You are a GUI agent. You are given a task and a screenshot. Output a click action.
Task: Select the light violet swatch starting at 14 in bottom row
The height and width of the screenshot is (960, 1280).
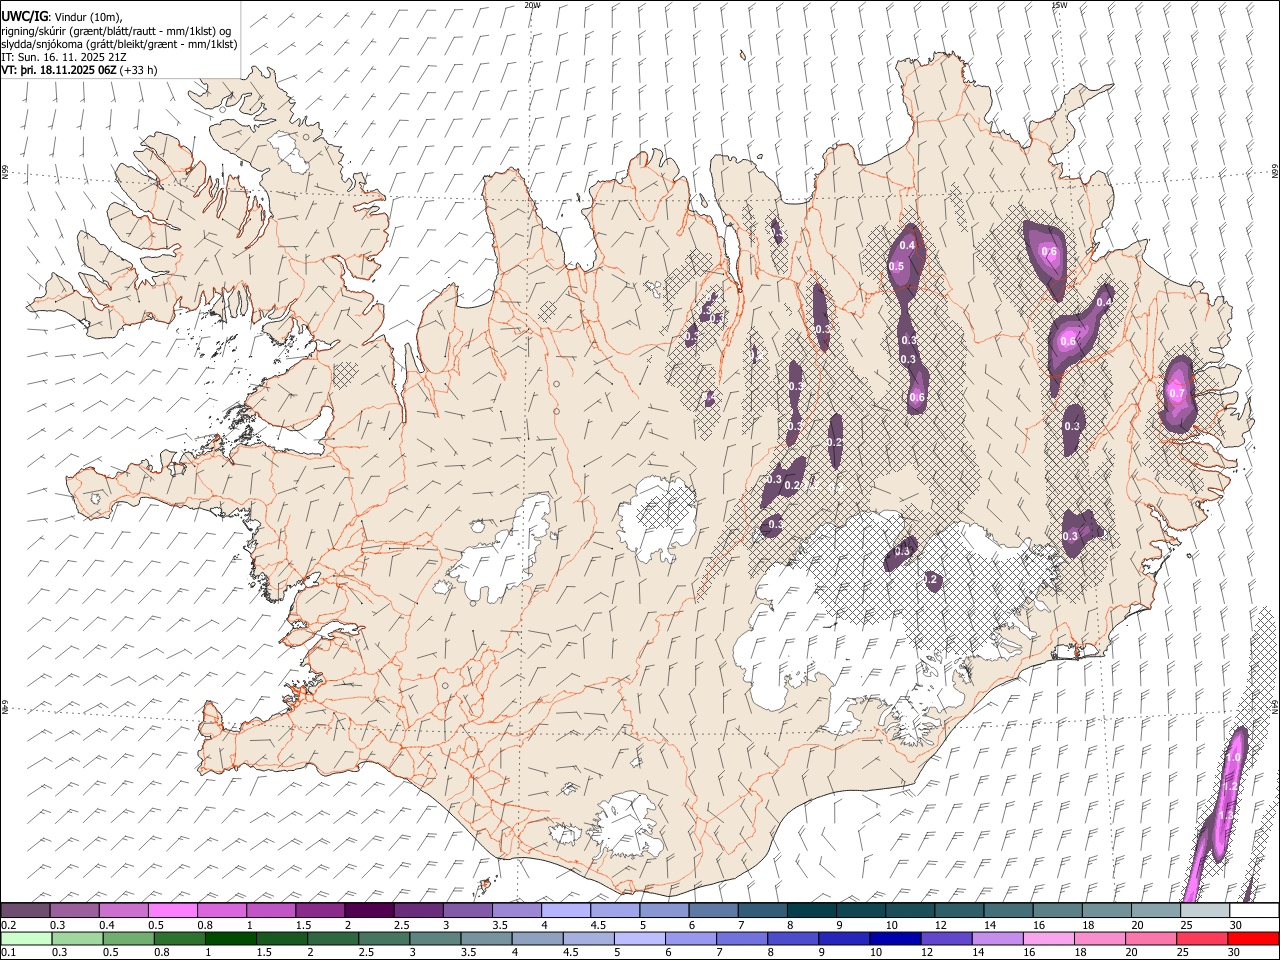coord(997,938)
